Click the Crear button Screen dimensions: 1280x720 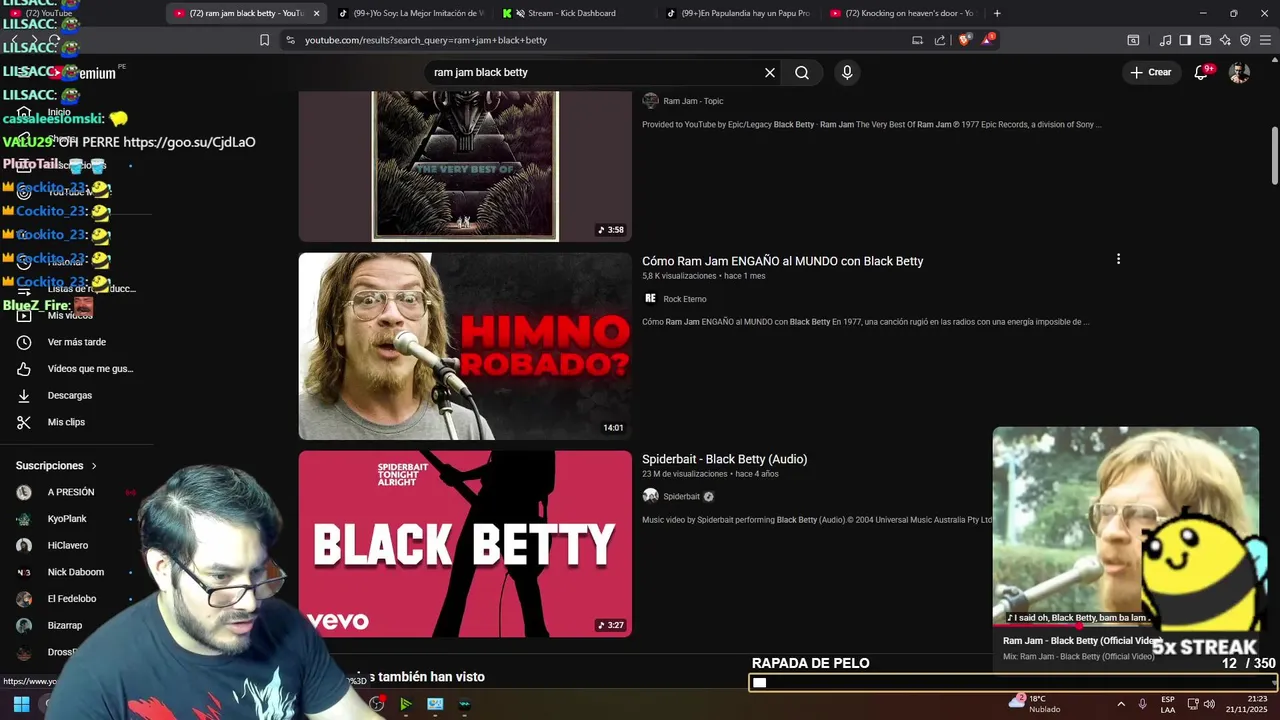click(x=1151, y=72)
